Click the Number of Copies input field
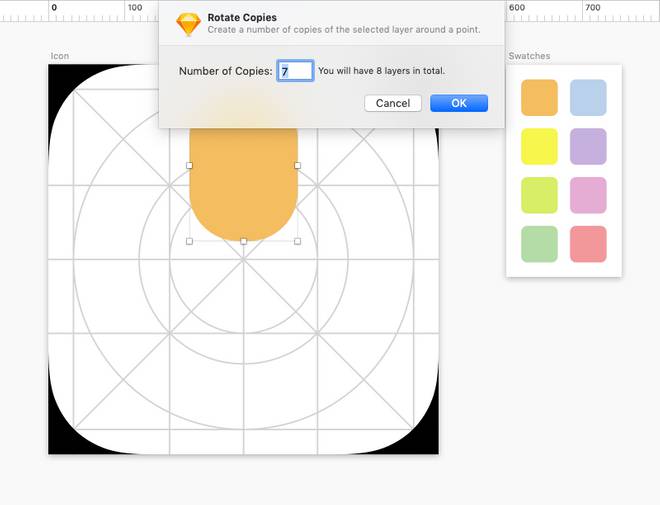Image resolution: width=660 pixels, height=505 pixels. click(295, 71)
